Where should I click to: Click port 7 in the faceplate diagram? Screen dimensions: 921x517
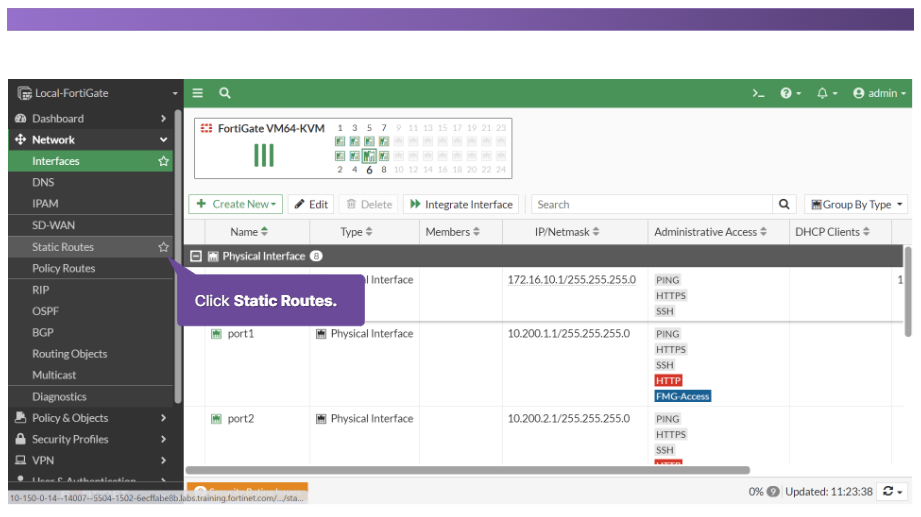384,141
